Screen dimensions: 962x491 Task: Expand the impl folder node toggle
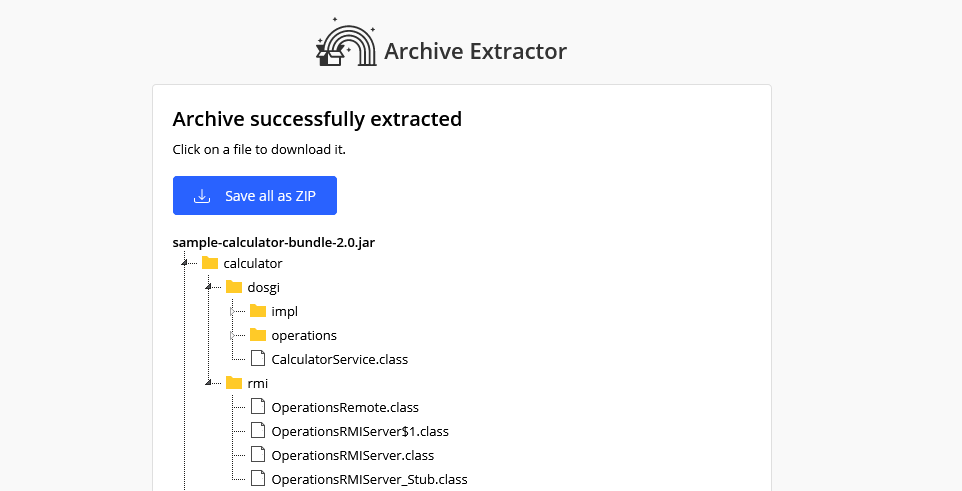[x=233, y=312]
